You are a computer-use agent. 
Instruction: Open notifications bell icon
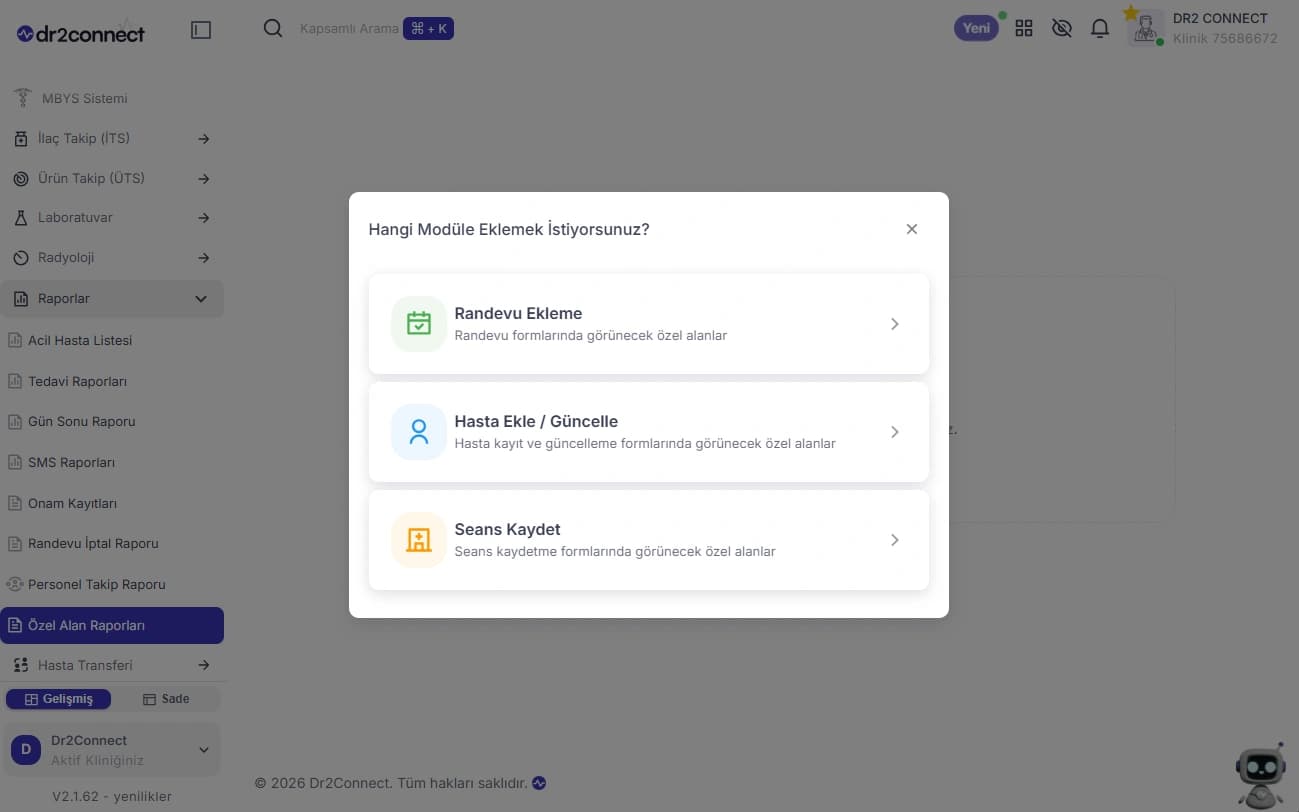1099,29
